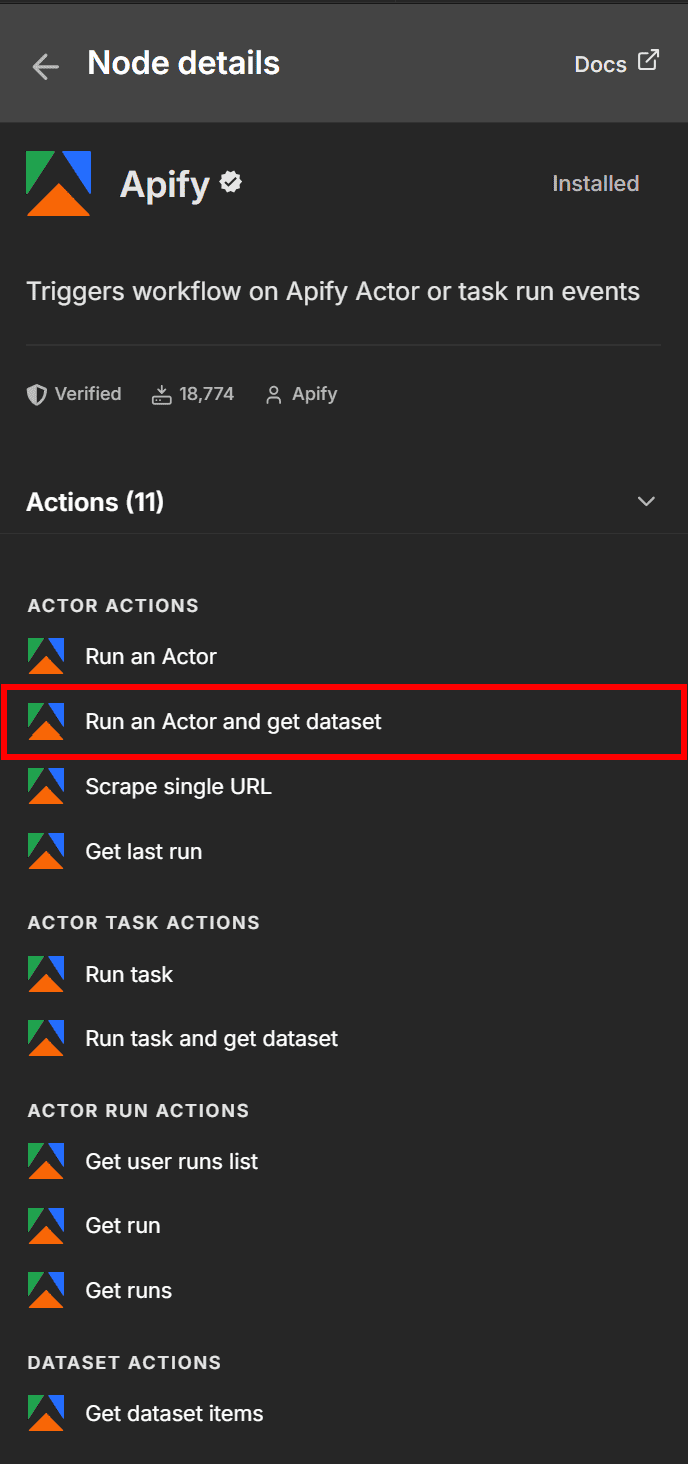Click the downloads icon beside 18,774

(x=161, y=395)
